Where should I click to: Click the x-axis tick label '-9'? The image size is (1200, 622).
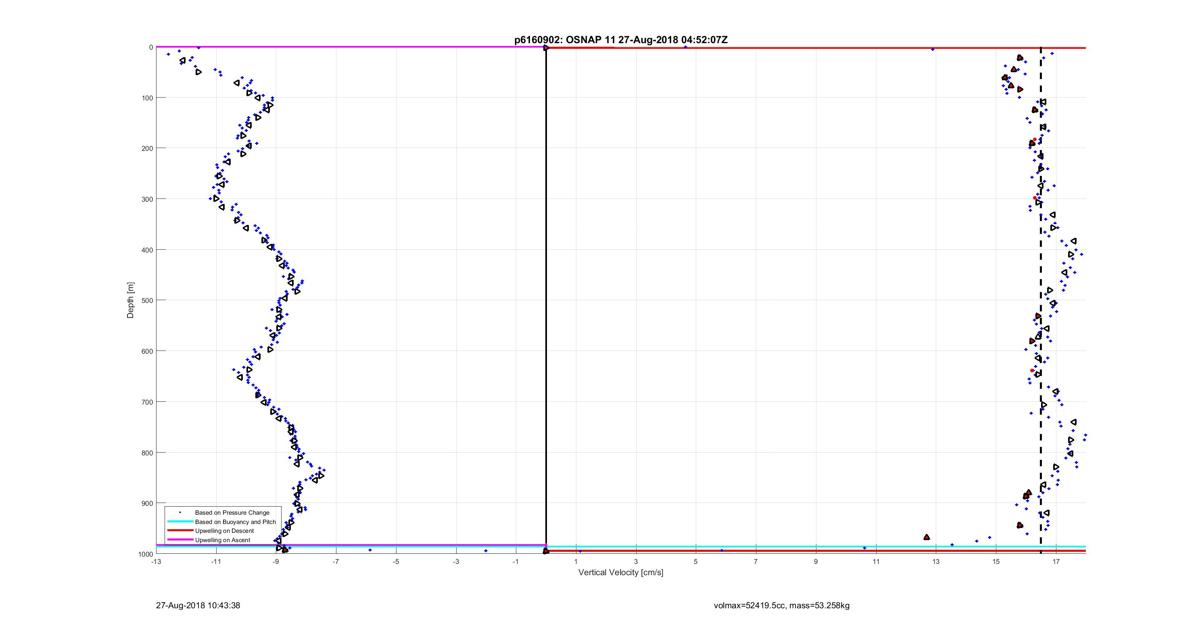tap(276, 562)
